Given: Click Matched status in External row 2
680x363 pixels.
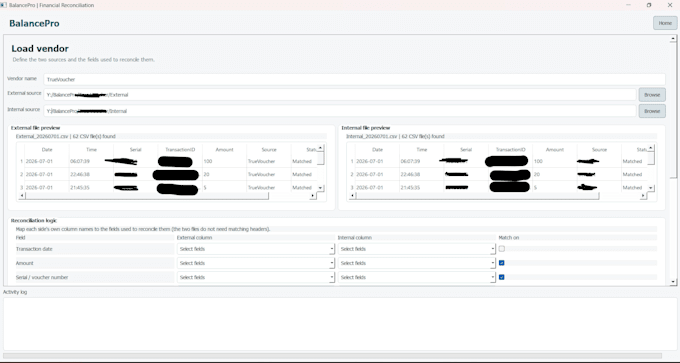Looking at the screenshot, I should [x=302, y=174].
